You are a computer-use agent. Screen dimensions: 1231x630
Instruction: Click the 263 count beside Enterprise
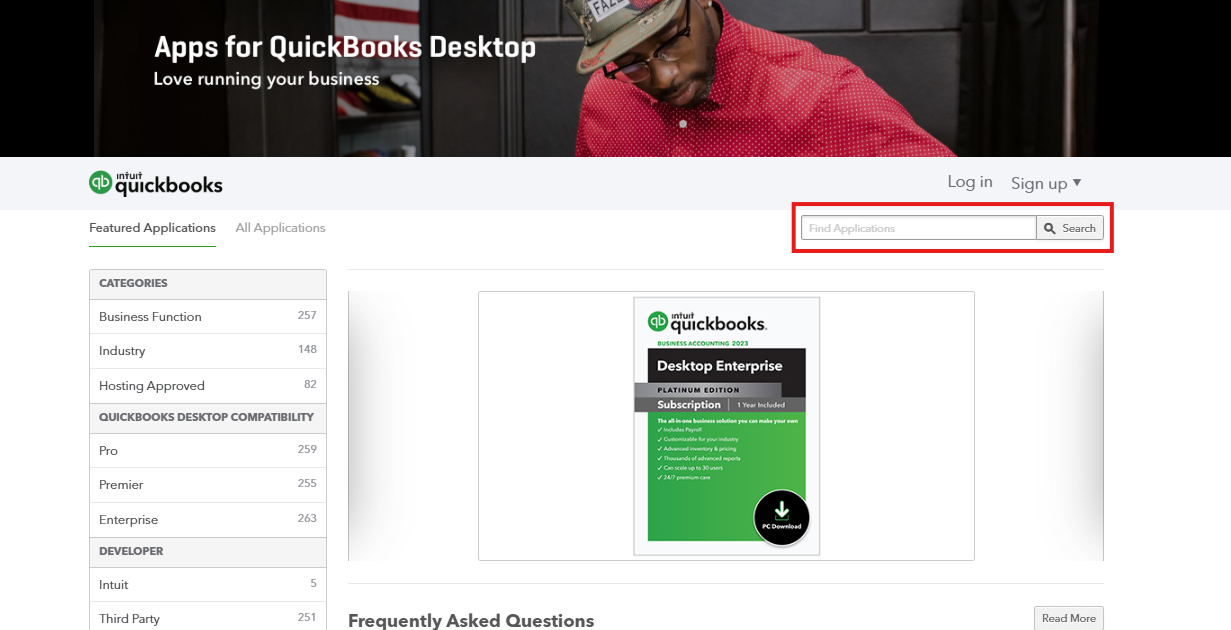click(307, 518)
